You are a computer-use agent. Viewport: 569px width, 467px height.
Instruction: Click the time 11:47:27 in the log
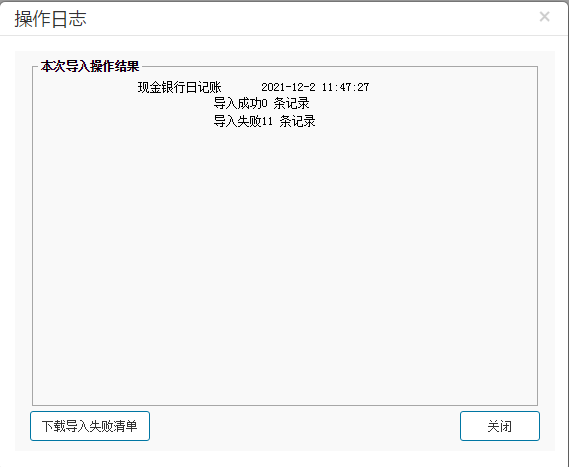[345, 87]
